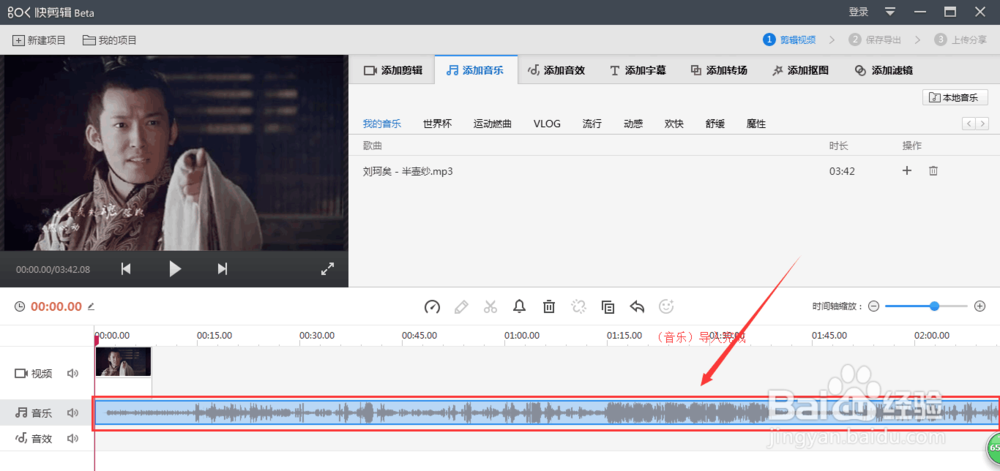The width and height of the screenshot is (1000, 471).
Task: Switch to 添加音乐 tab
Action: (475, 70)
